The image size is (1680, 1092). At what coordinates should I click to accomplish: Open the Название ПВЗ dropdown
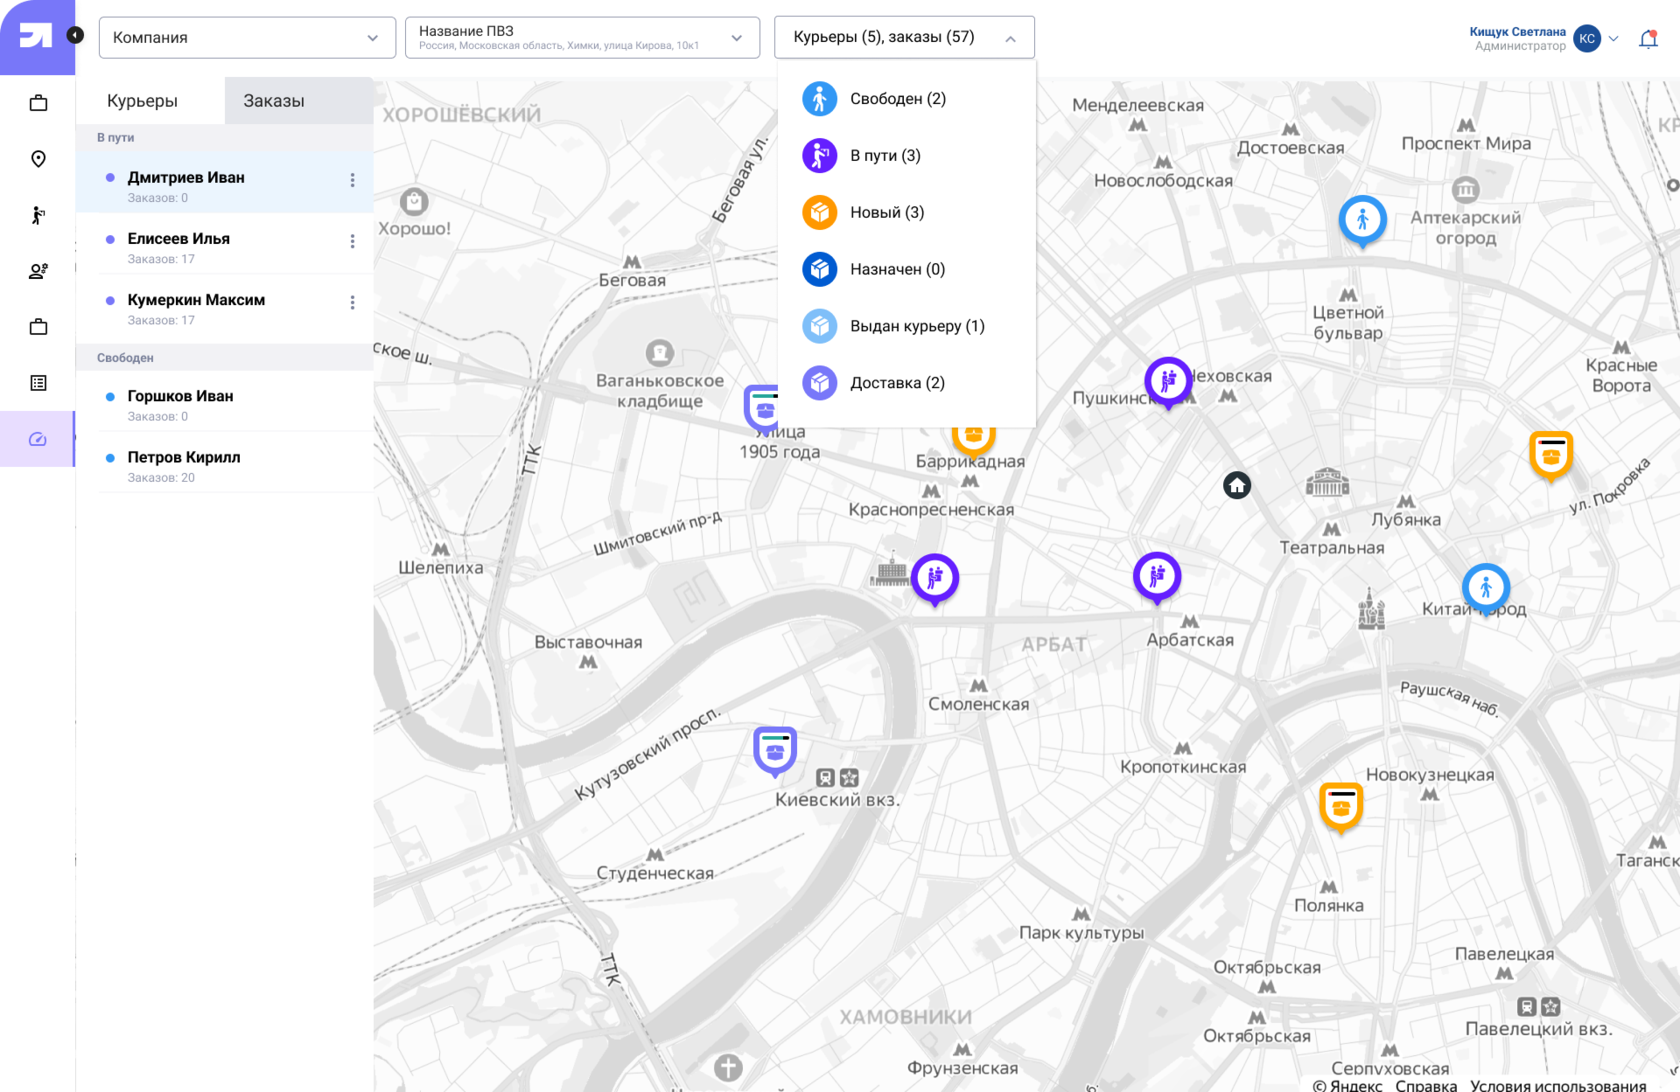582,38
